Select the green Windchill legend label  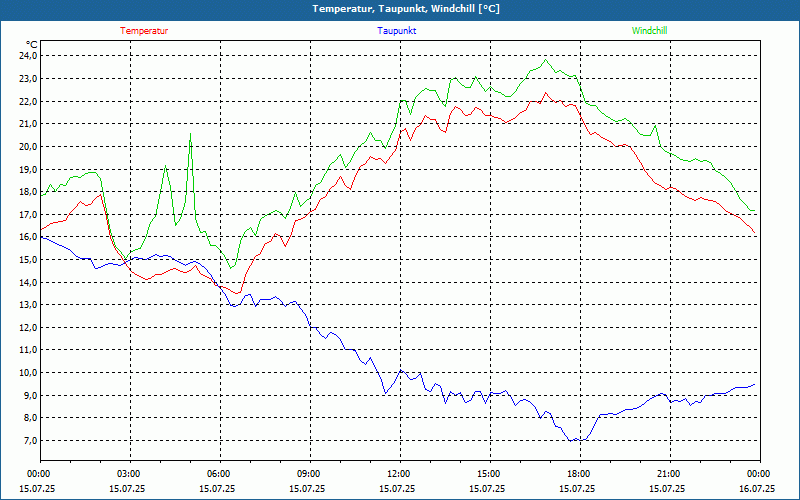(649, 31)
